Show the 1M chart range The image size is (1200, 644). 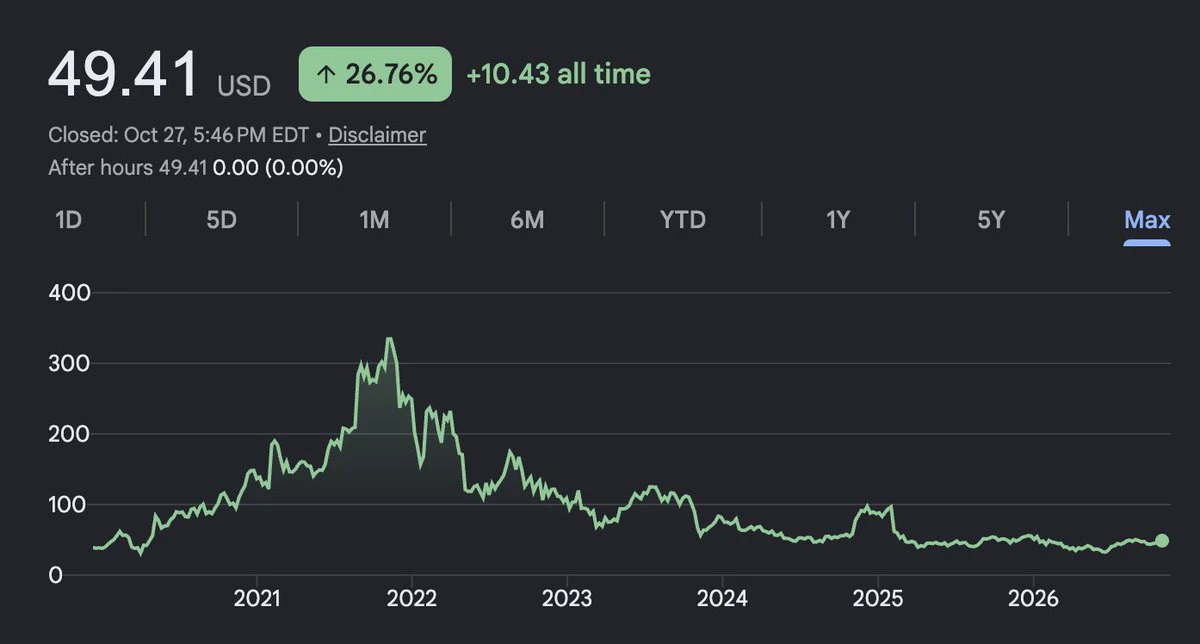(374, 220)
